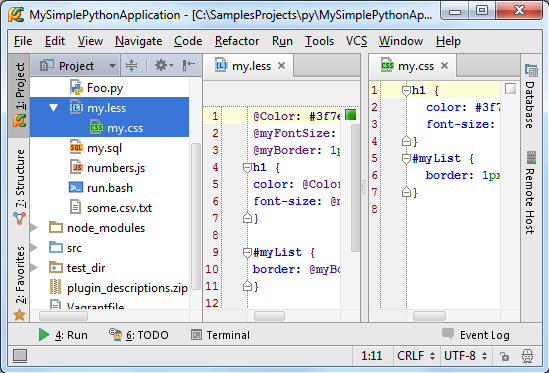Toggle tool window bars via status bar corner icon
Viewport: 549px width, 373px height.
click(20, 355)
